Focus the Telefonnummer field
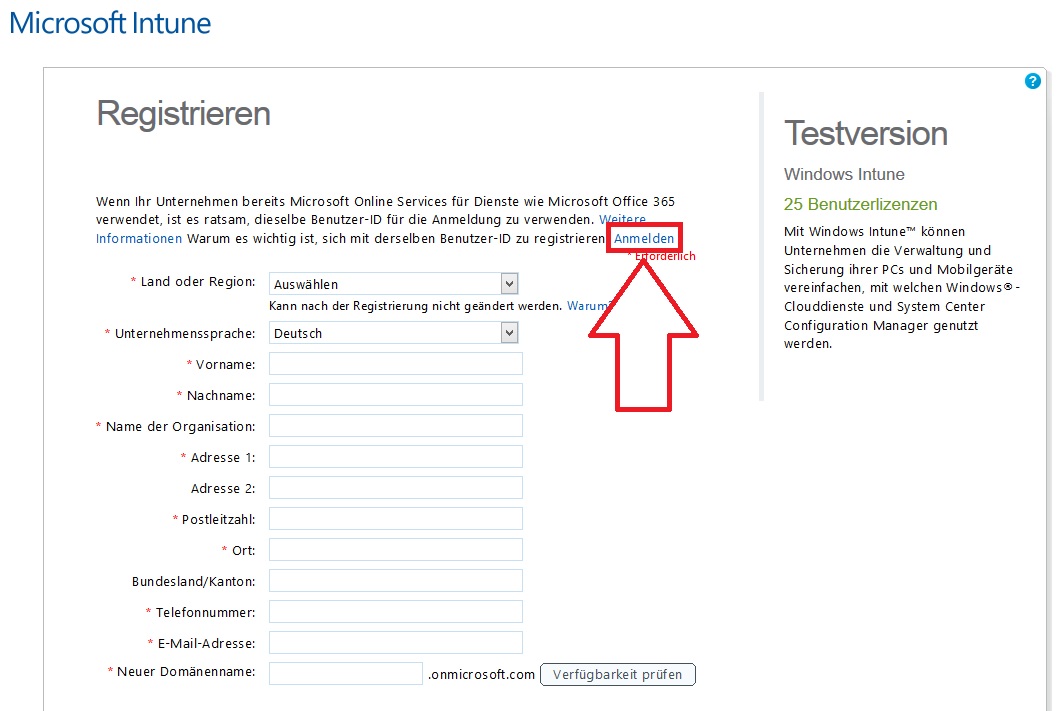The image size is (1064, 711). point(396,612)
